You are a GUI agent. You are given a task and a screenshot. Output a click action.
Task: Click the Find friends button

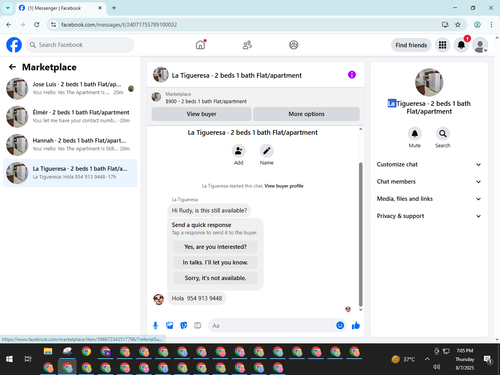411,45
